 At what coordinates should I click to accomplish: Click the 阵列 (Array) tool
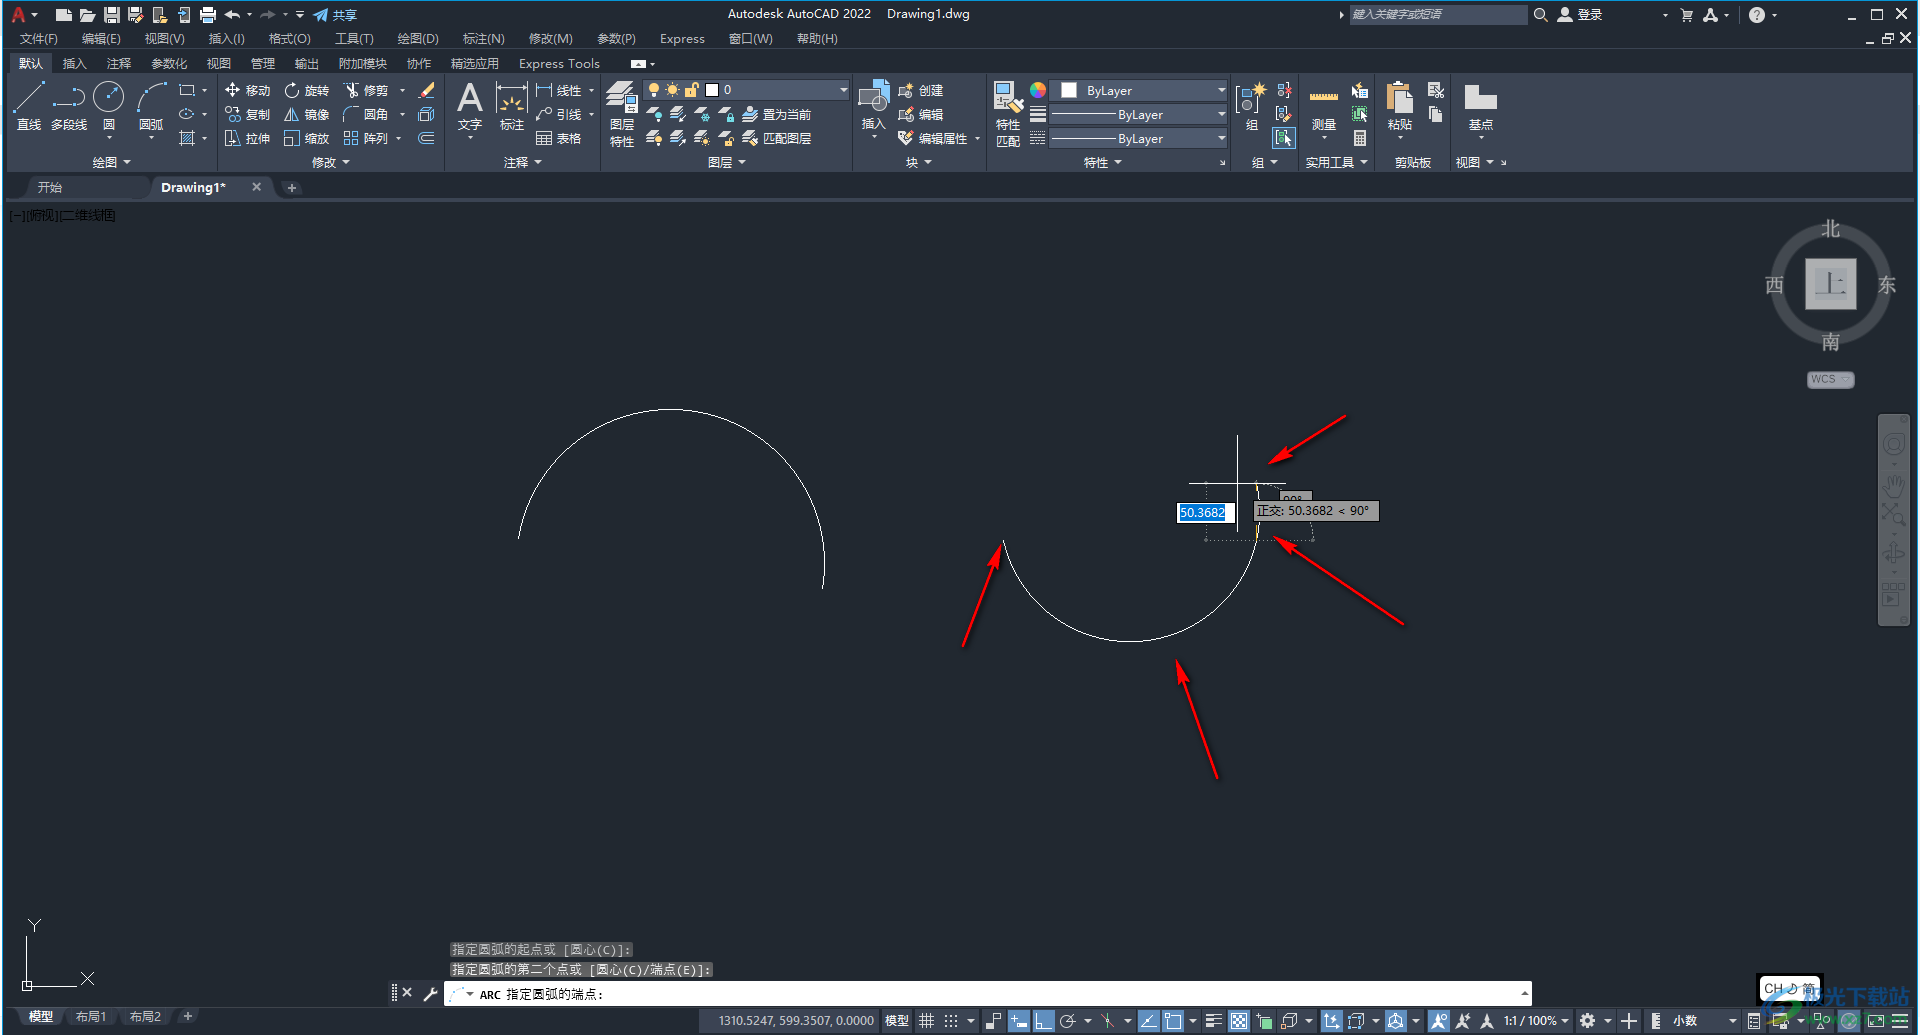tap(366, 138)
